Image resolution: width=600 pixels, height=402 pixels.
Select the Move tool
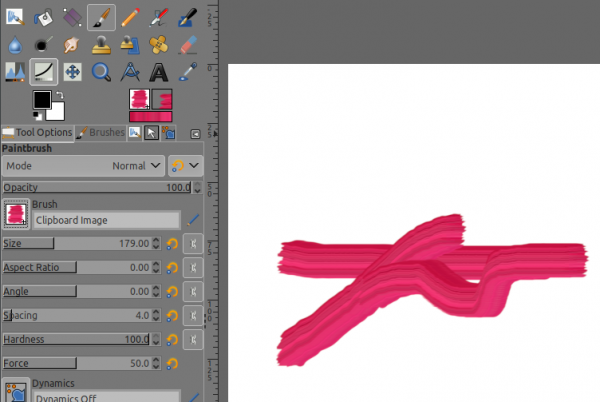73,72
